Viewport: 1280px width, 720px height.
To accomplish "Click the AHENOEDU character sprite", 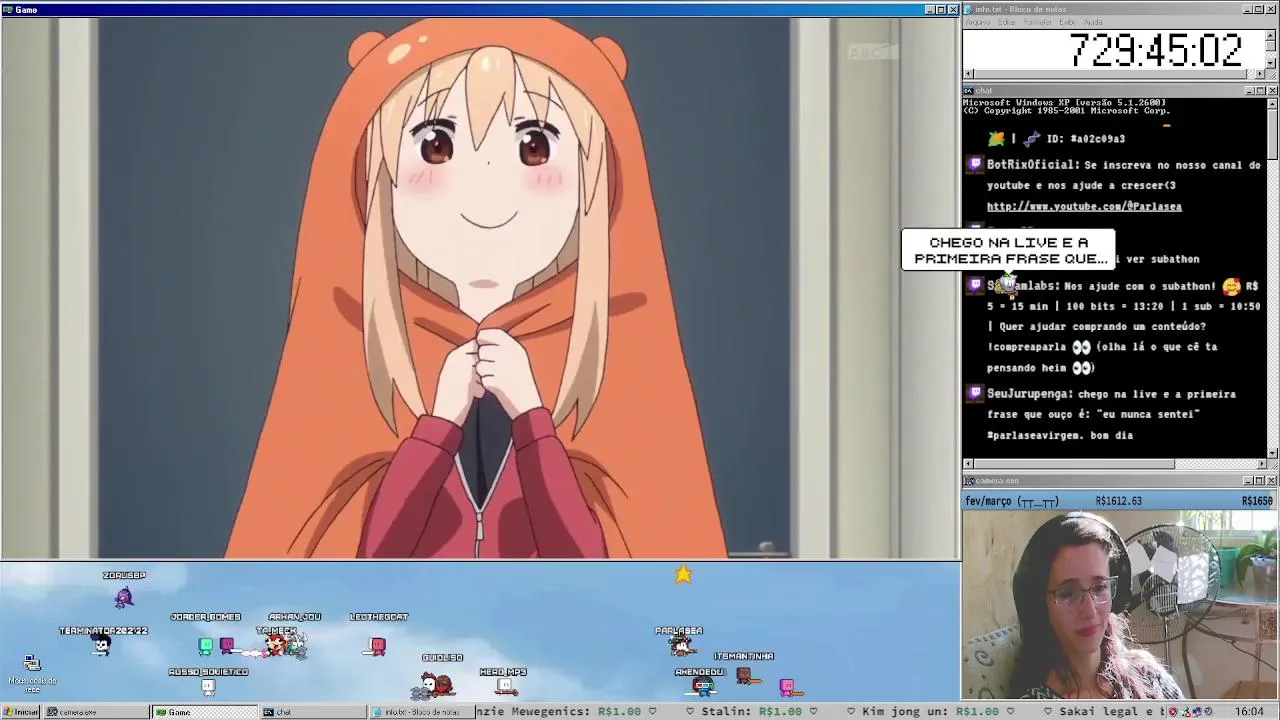I will [x=703, y=686].
